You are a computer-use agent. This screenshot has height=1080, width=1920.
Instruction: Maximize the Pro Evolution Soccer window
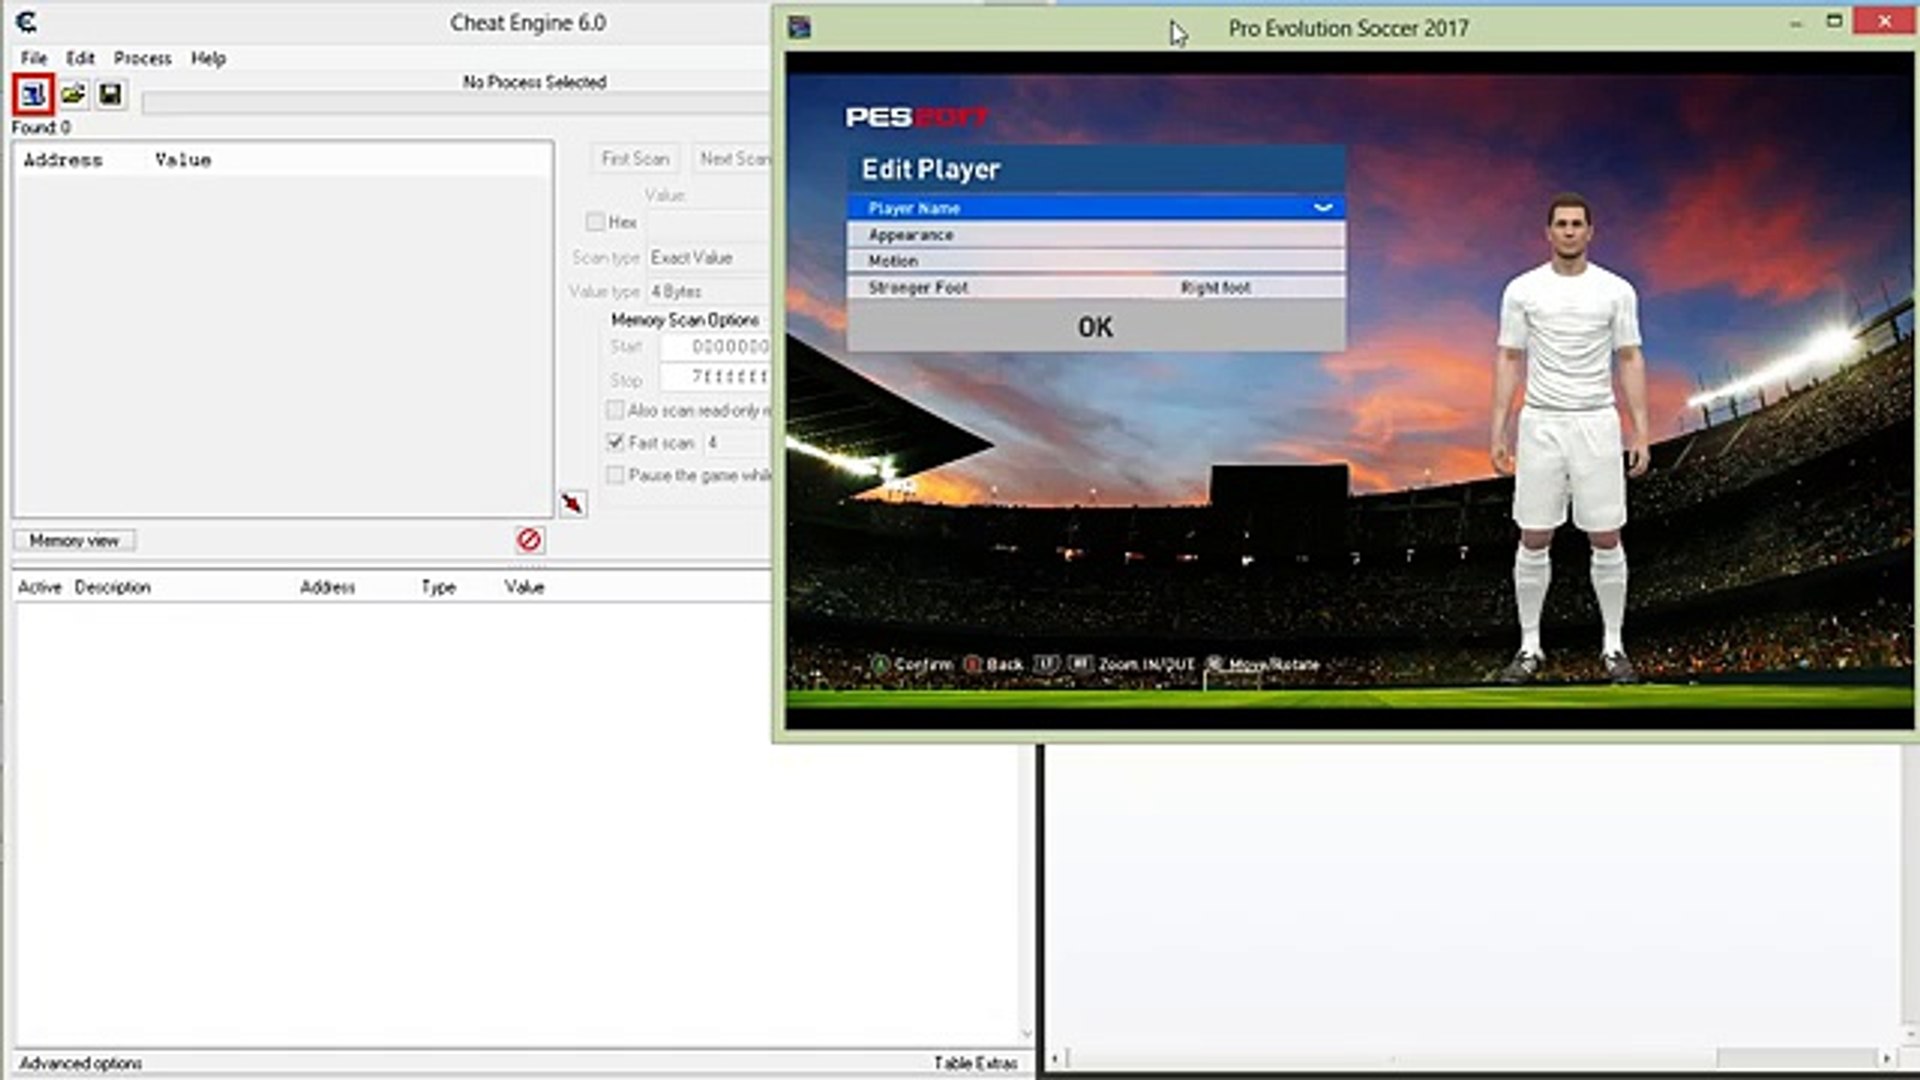coord(1834,21)
